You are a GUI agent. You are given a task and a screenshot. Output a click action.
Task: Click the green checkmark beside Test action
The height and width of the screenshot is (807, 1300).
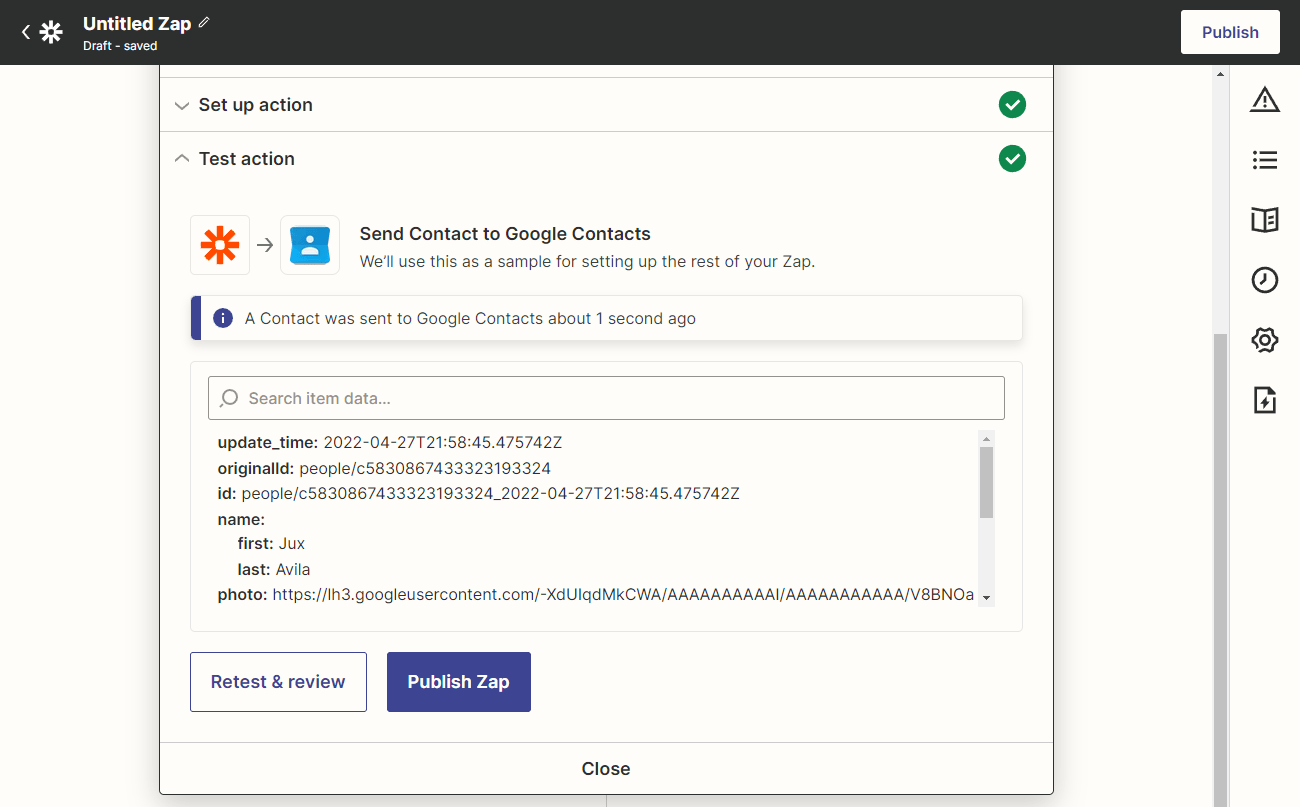(x=1012, y=159)
